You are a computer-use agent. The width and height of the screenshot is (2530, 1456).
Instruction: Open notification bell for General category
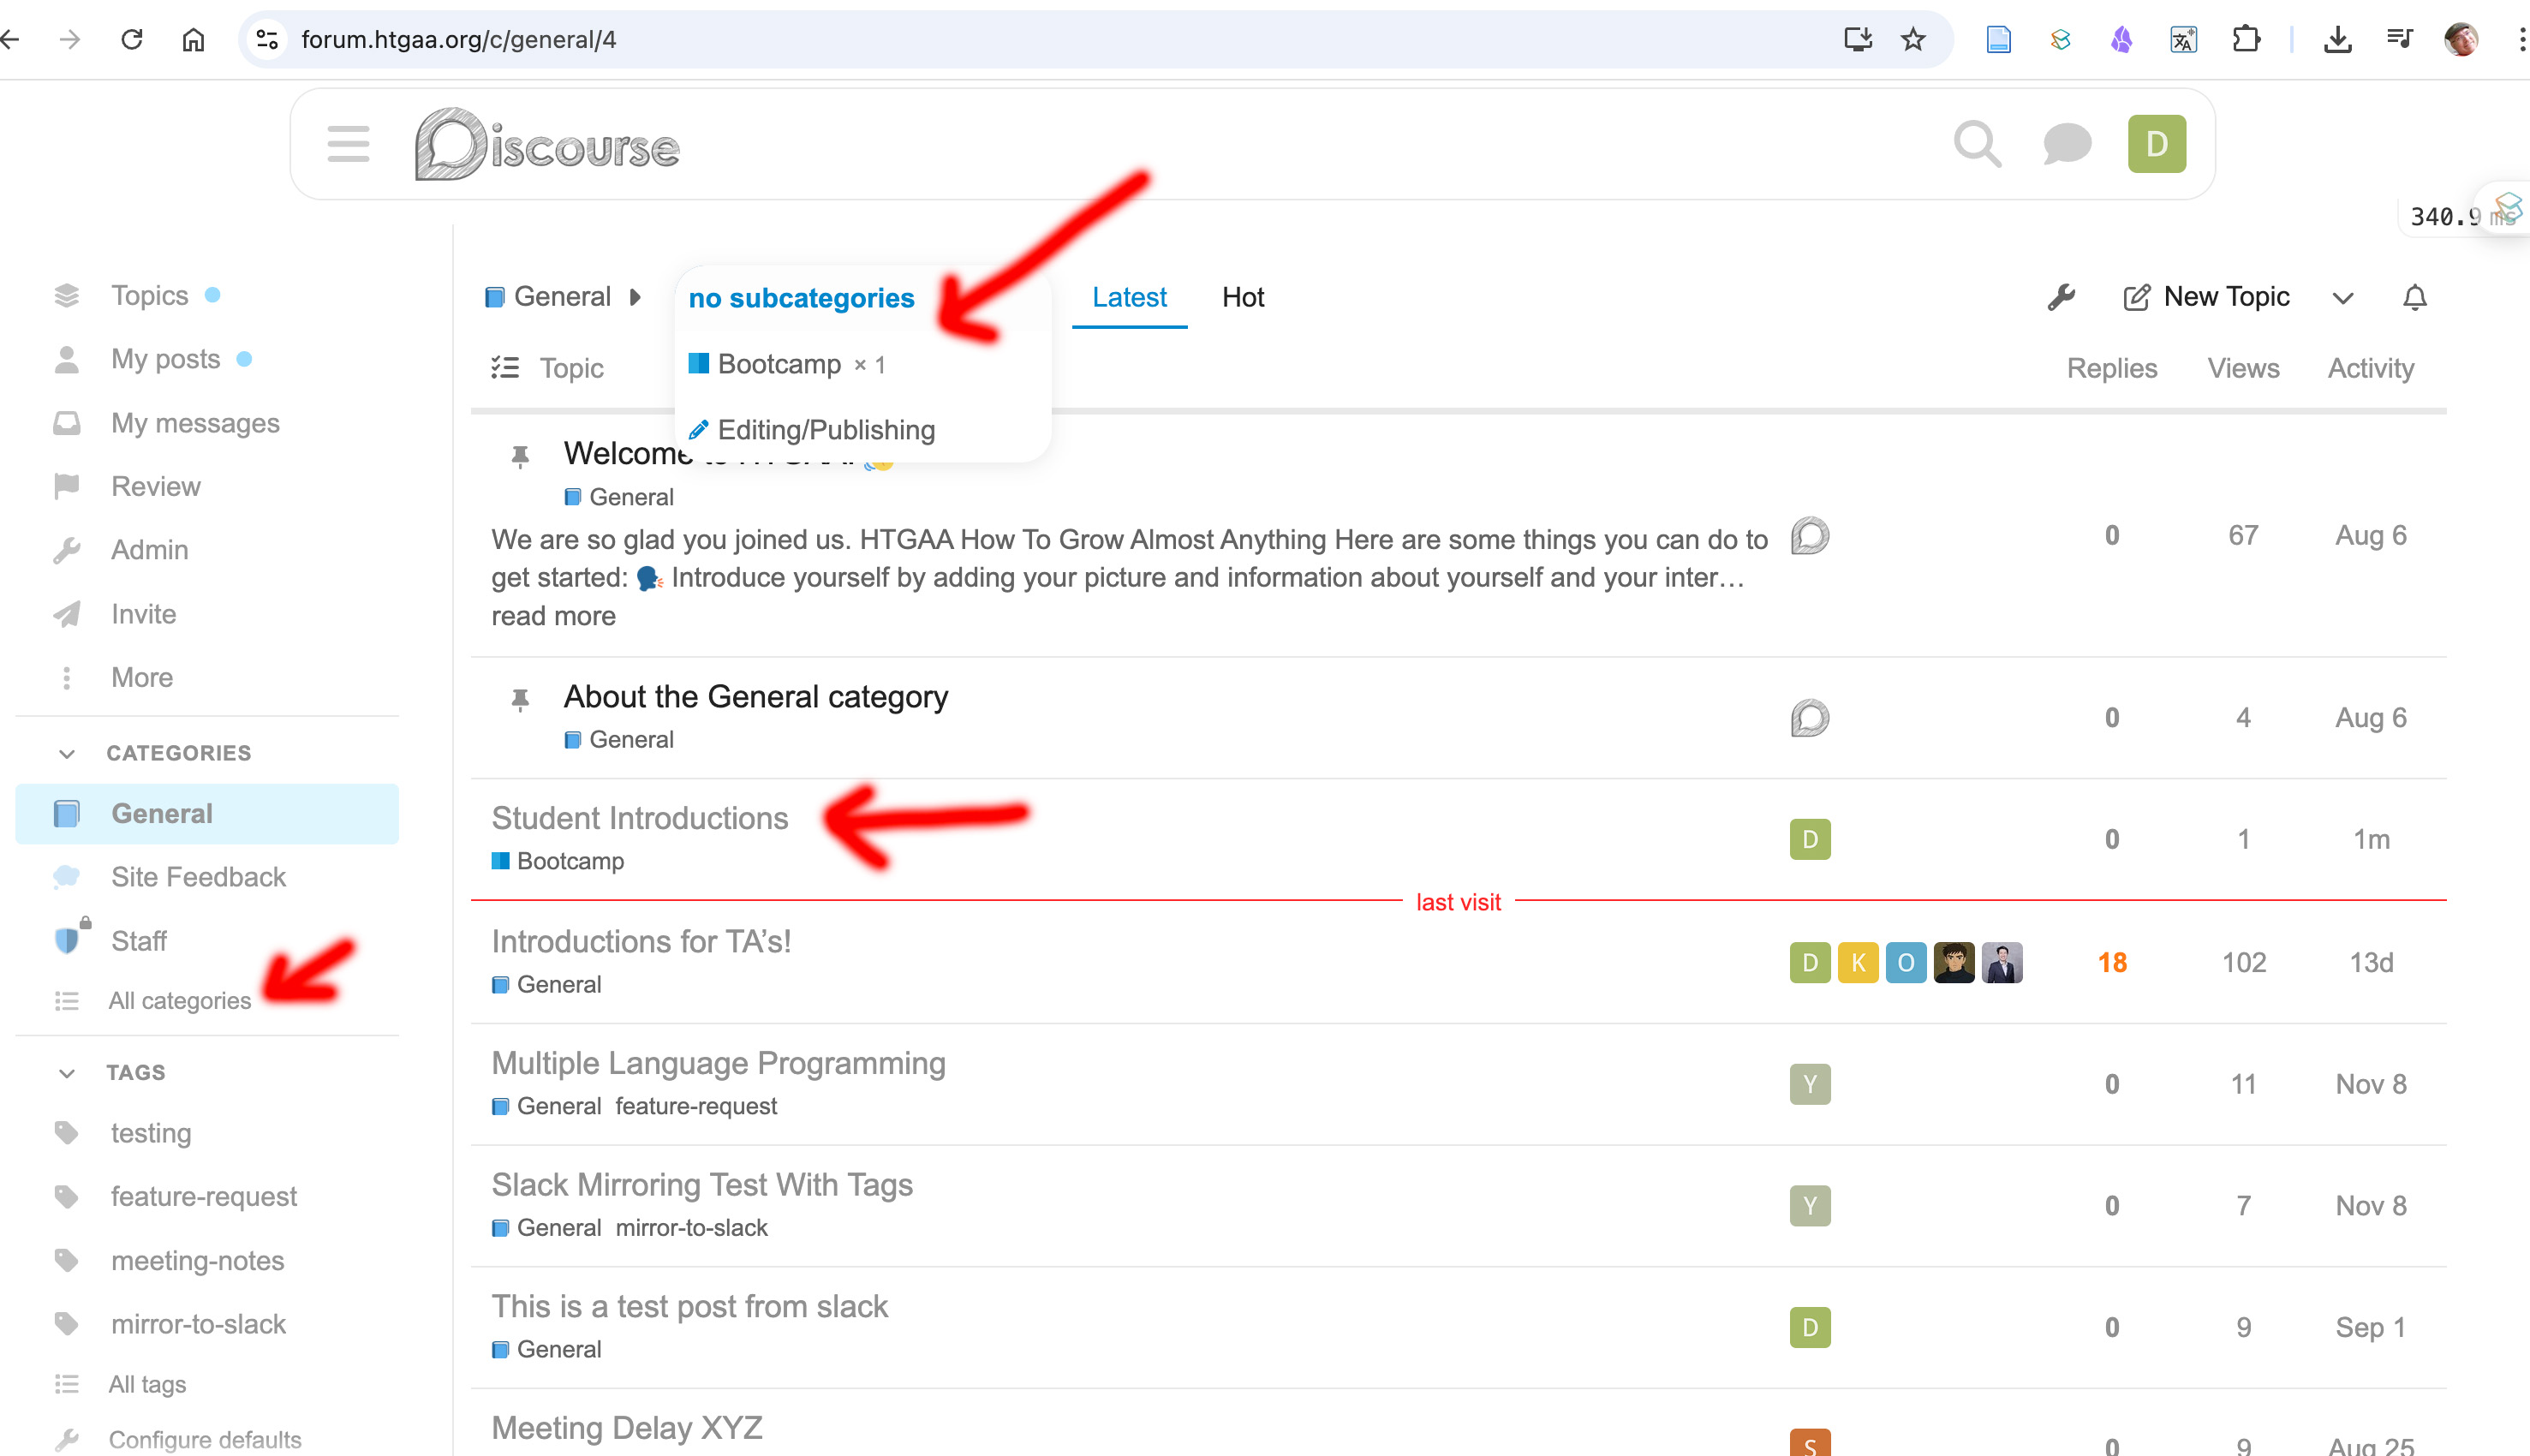point(2414,297)
